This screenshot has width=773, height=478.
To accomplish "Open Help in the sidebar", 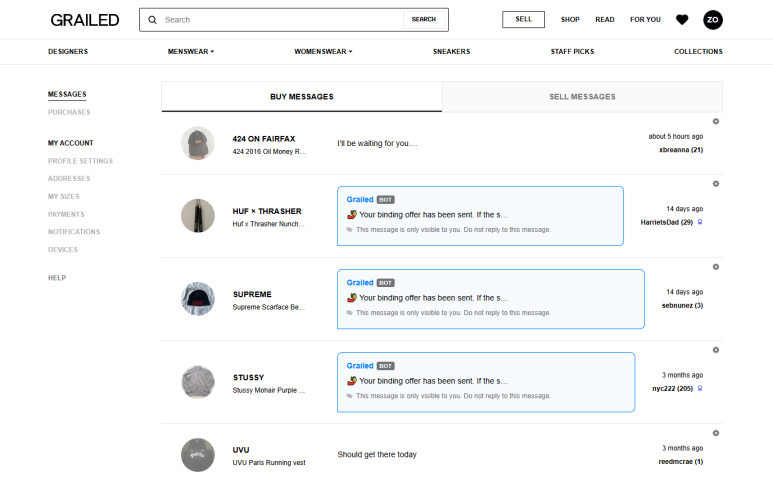I will [57, 277].
